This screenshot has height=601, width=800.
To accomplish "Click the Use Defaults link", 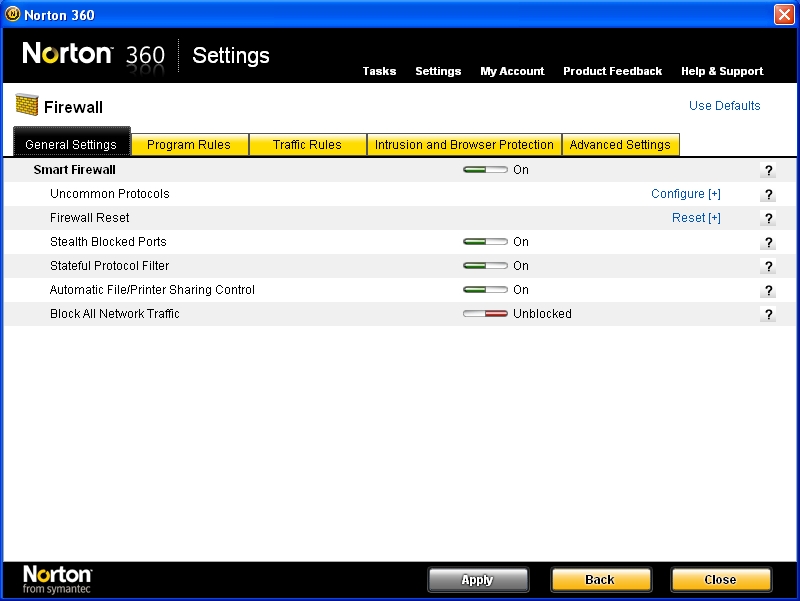I will click(724, 106).
